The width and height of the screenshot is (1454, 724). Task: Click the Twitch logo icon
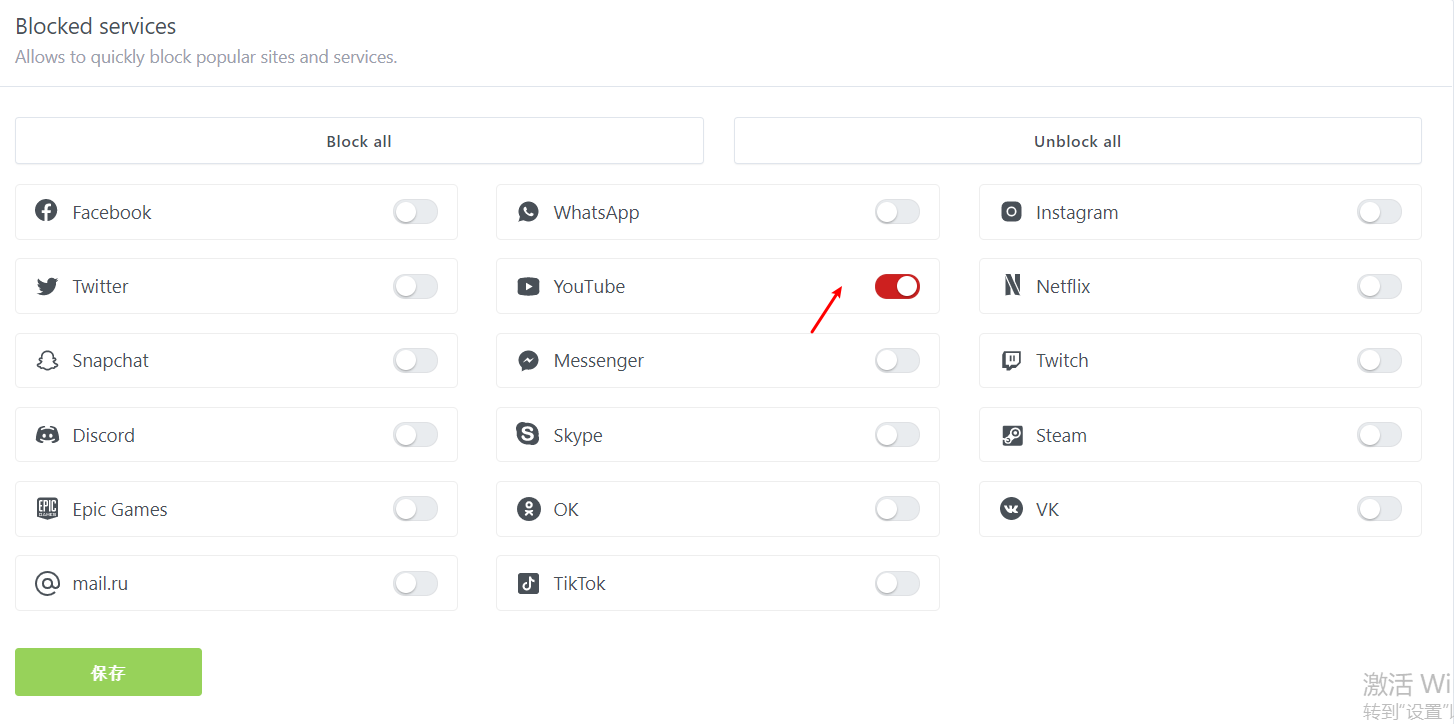coord(1012,361)
